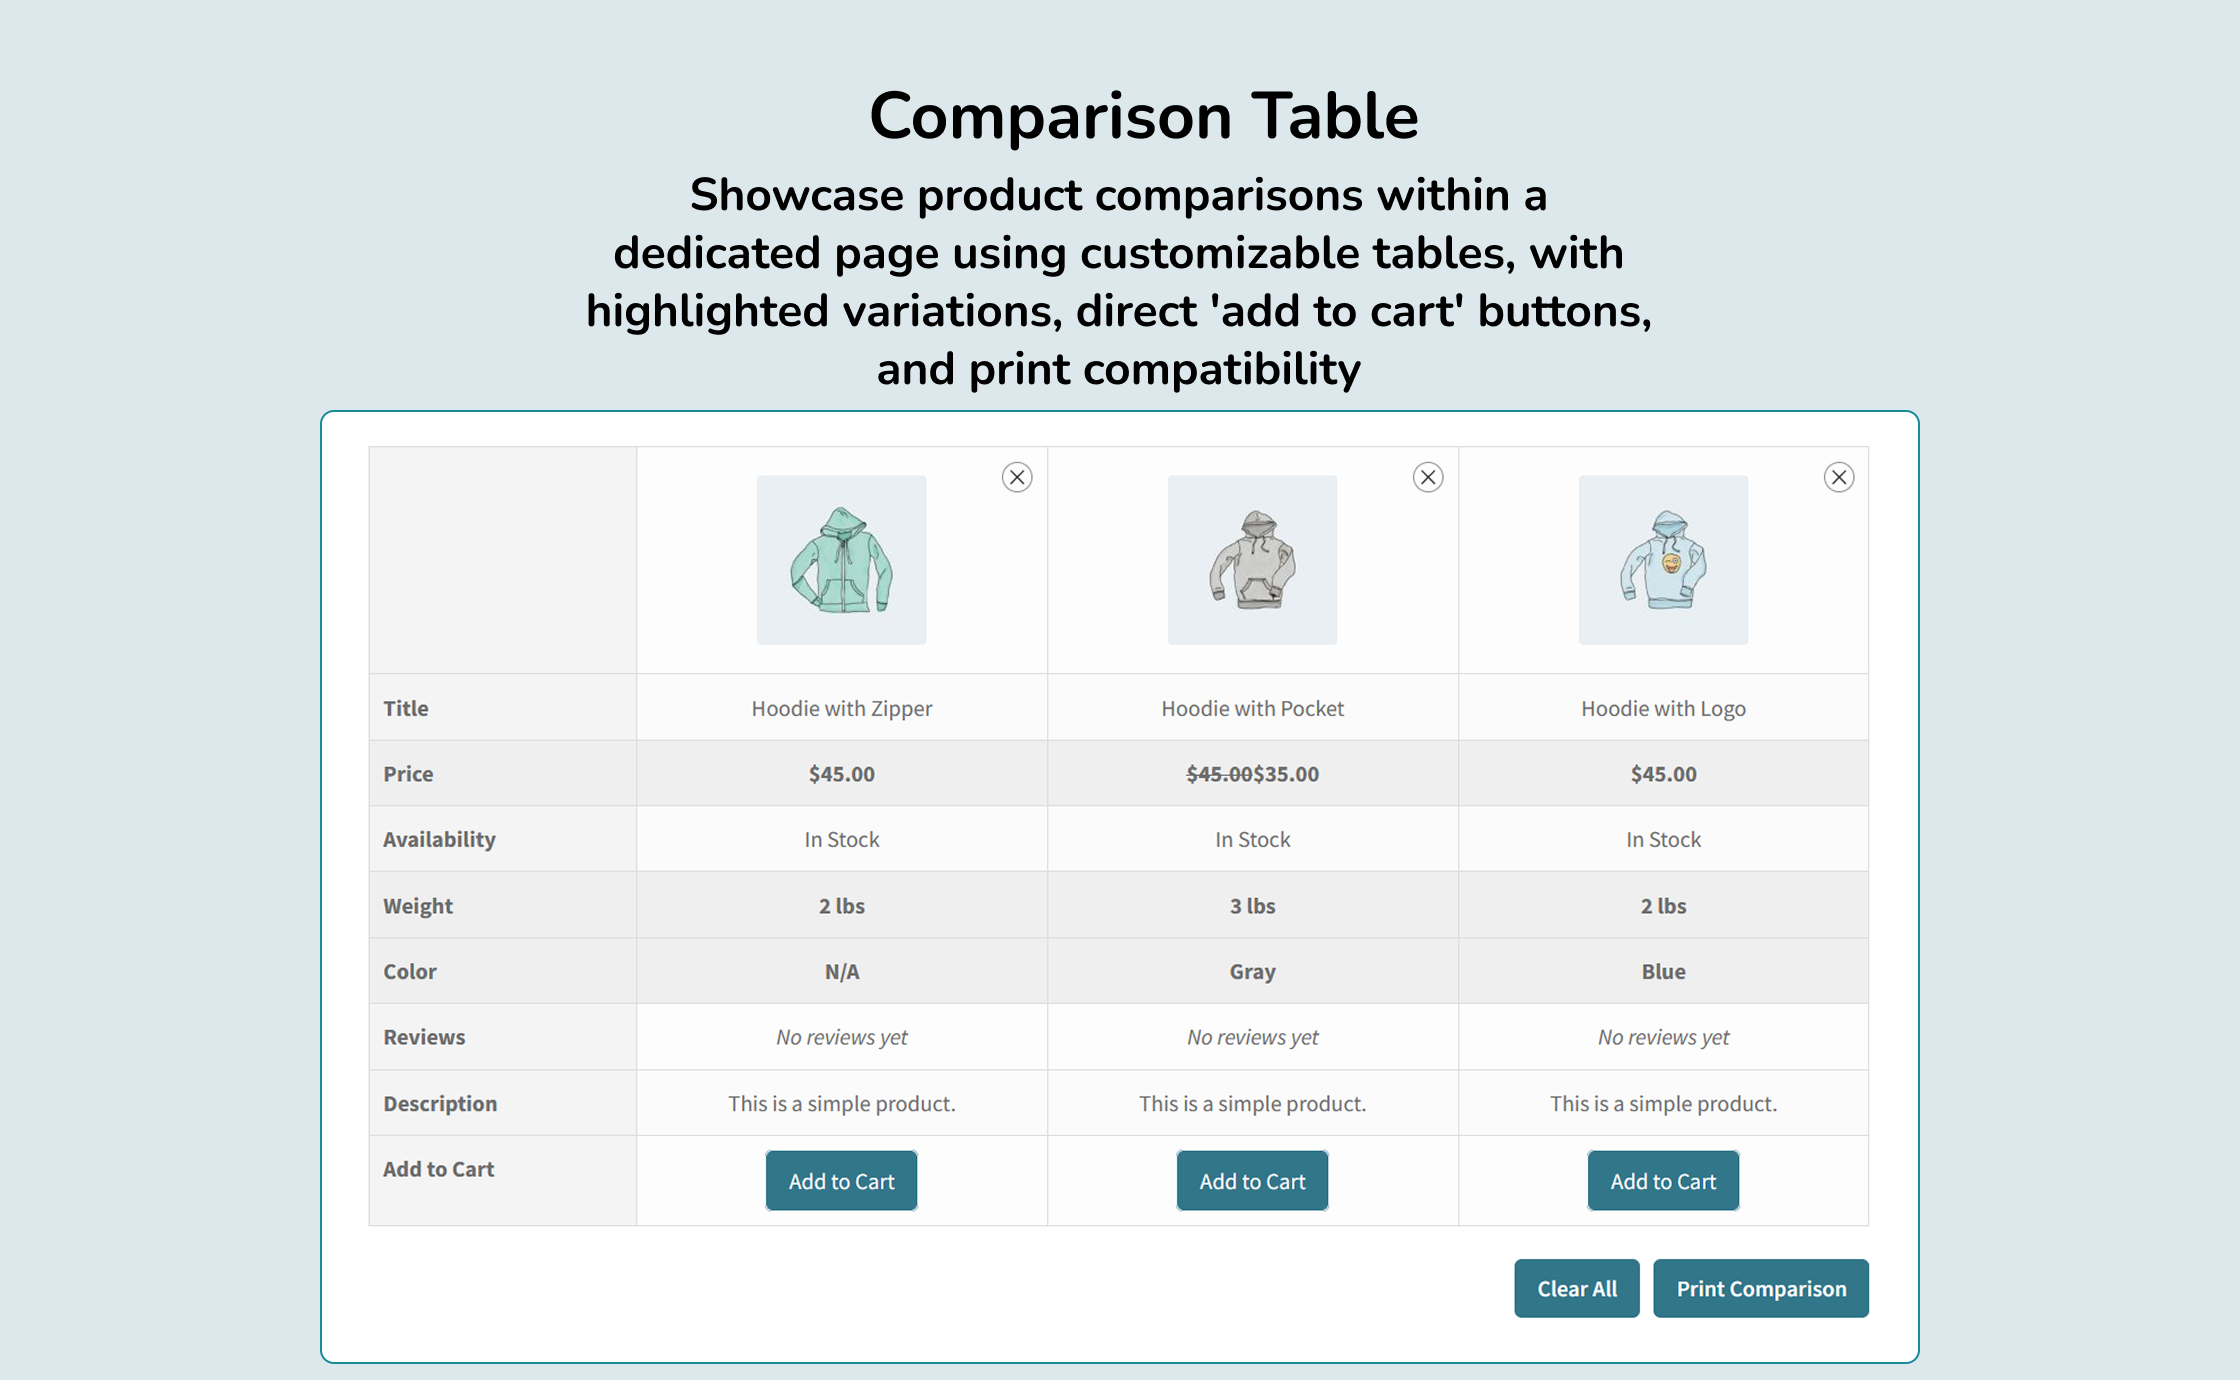
Task: Add Hoodie with Logo to cart
Action: click(x=1663, y=1181)
